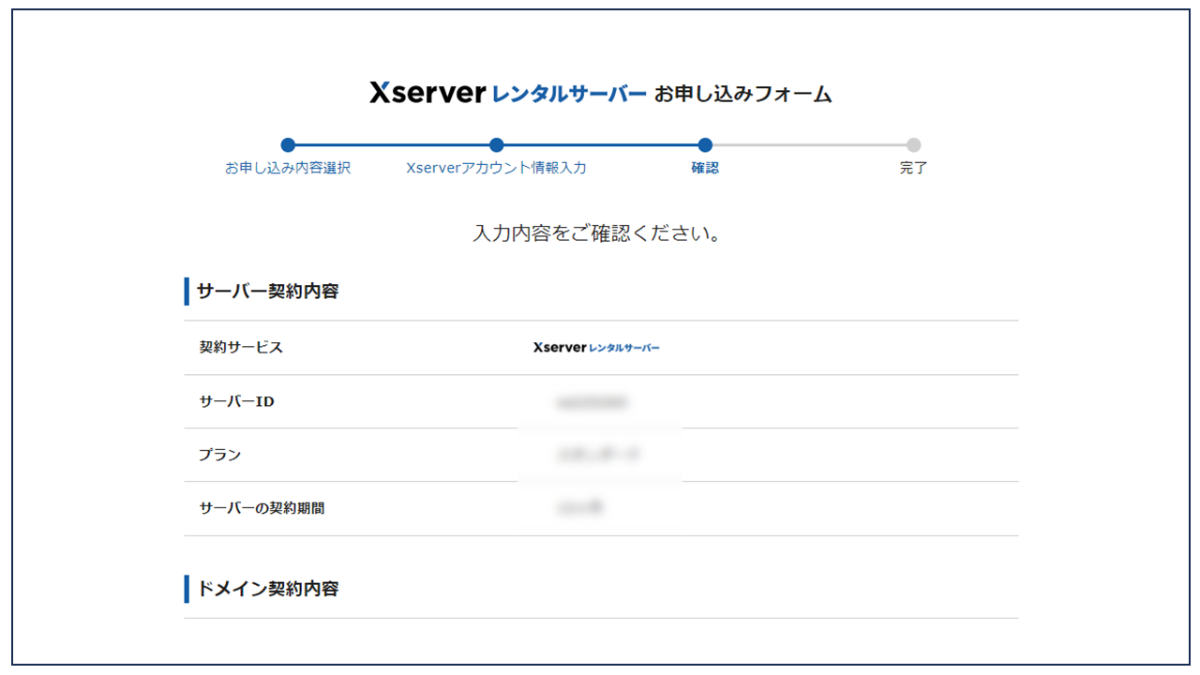Select the Xserverアカウント情報入力 step label

(x=497, y=168)
